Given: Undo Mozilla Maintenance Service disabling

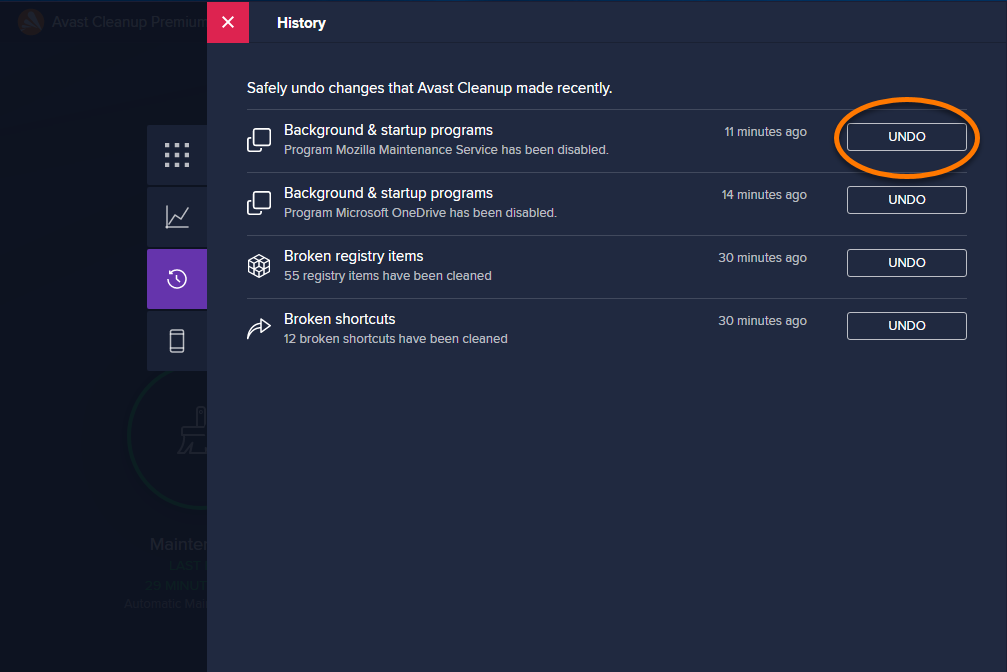Looking at the screenshot, I should [x=906, y=137].
